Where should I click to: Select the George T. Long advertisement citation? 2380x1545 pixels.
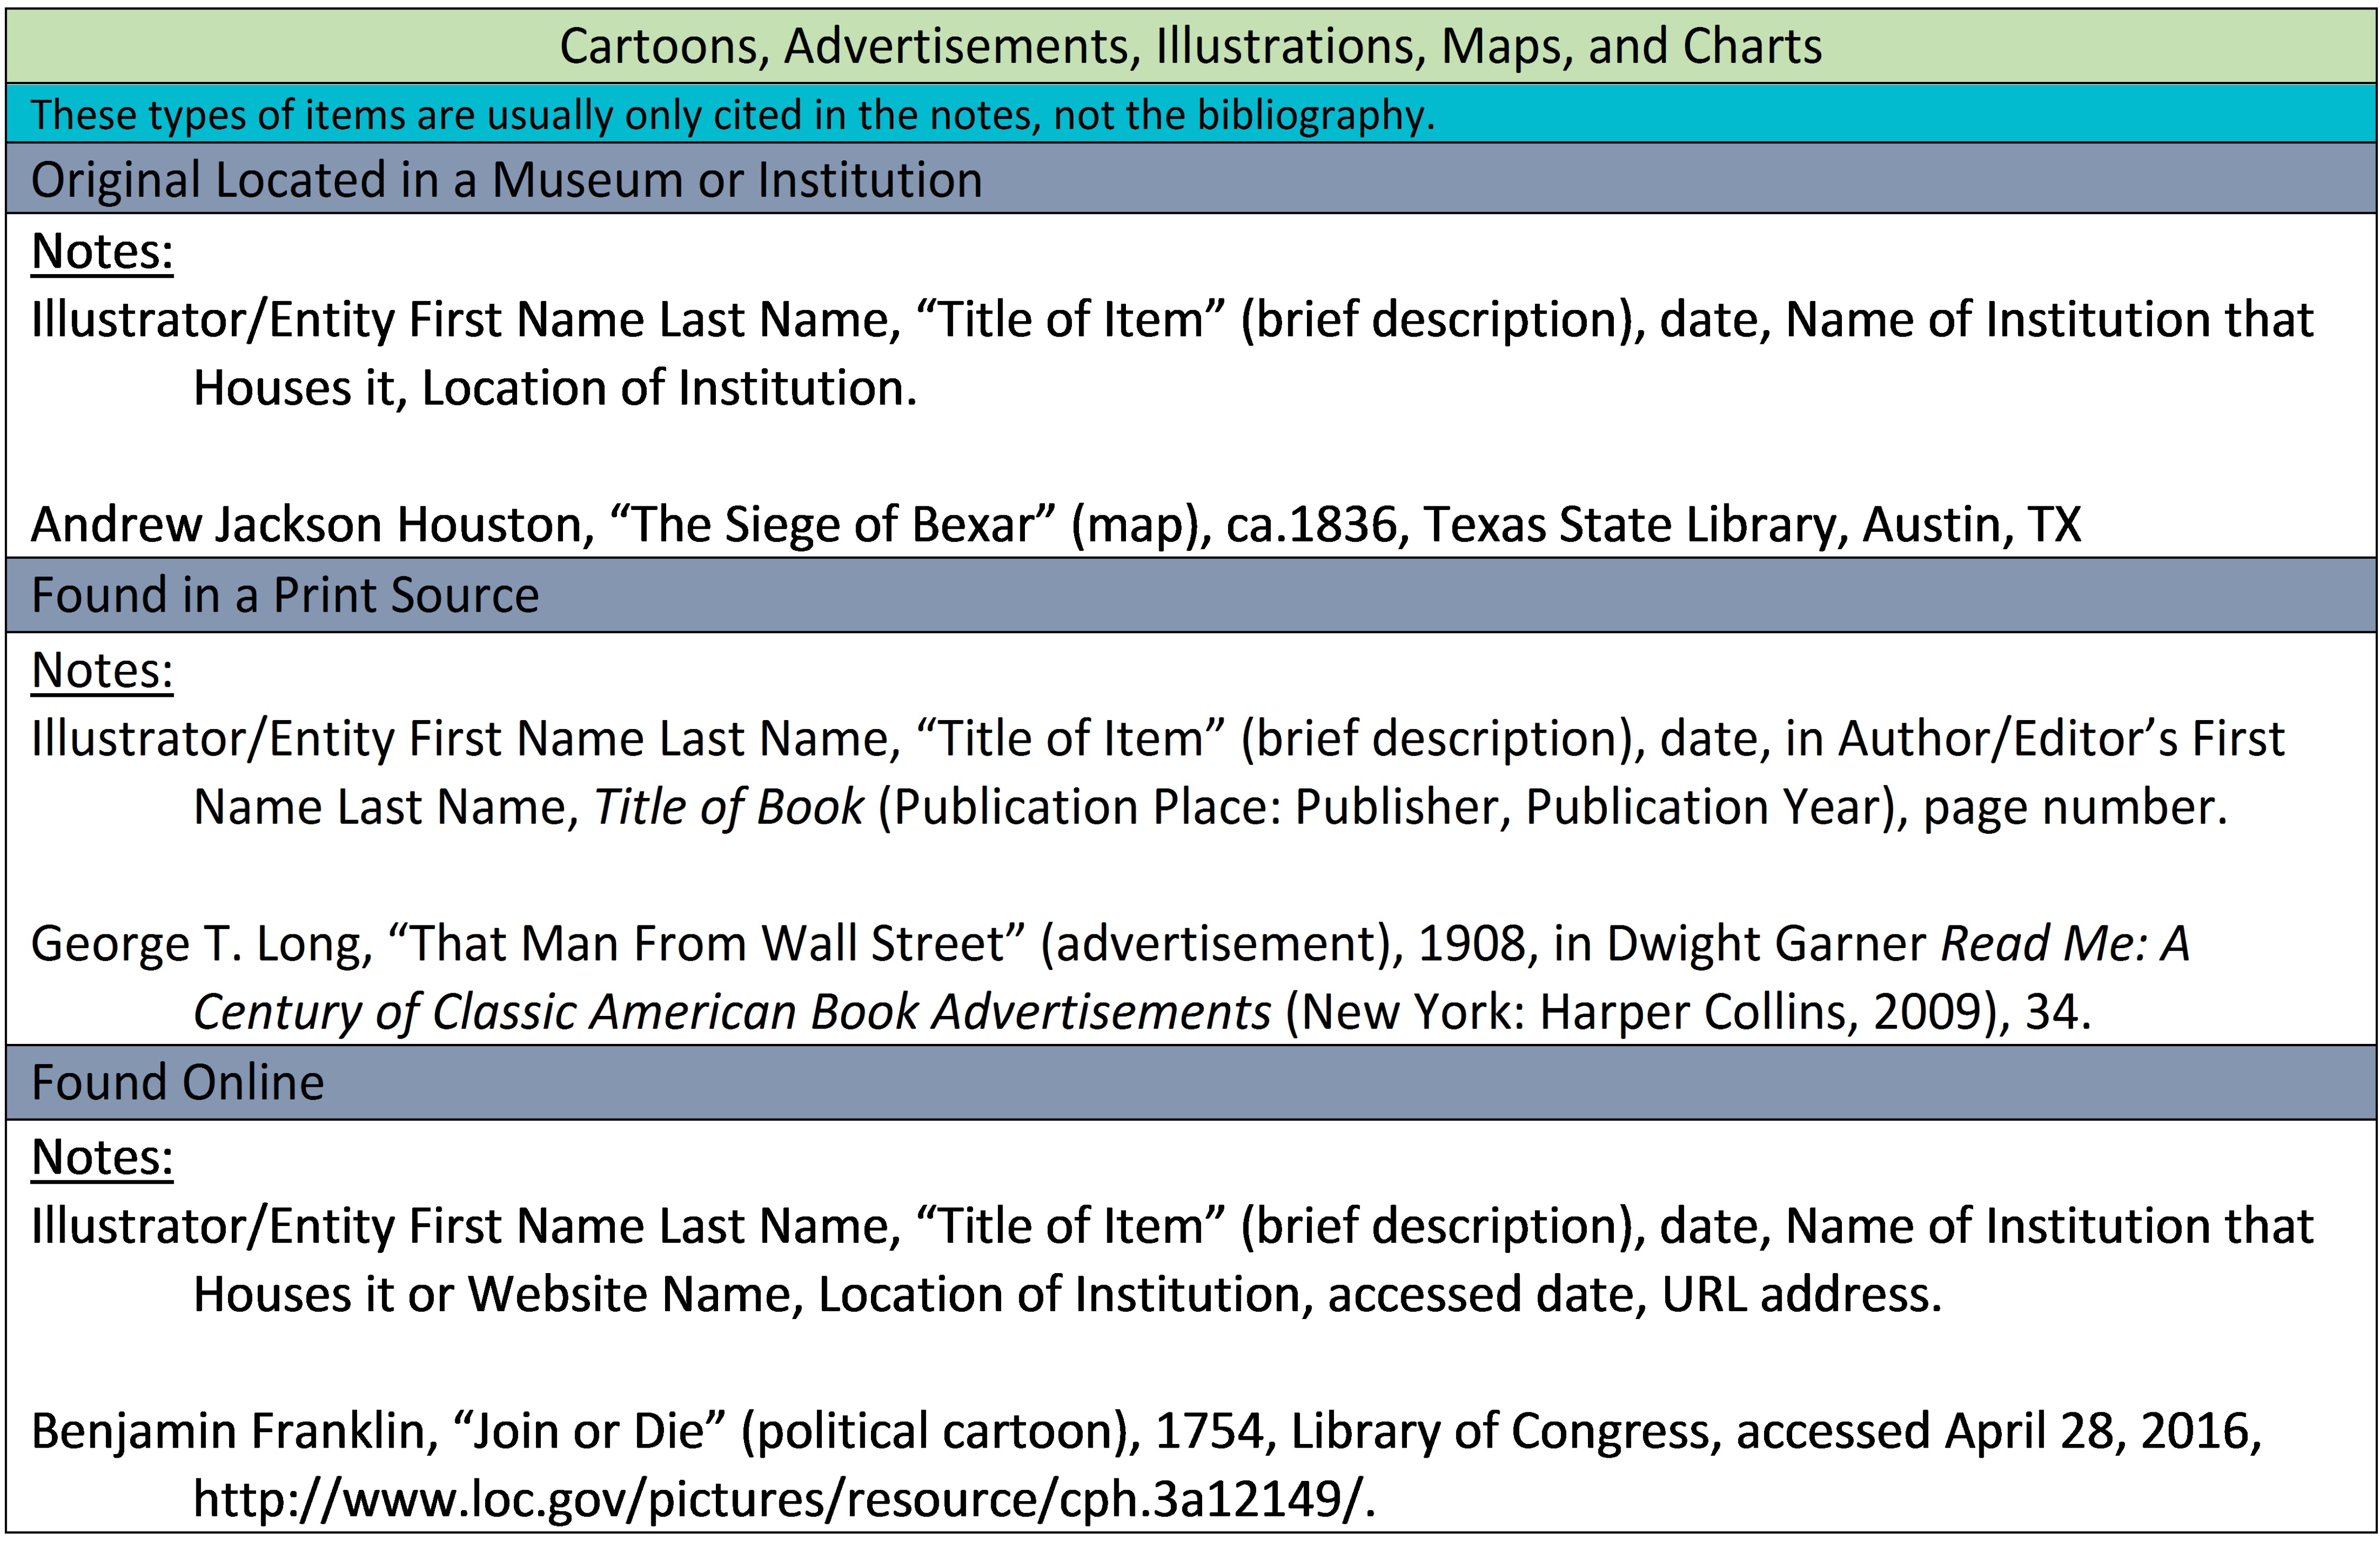tap(1150, 940)
